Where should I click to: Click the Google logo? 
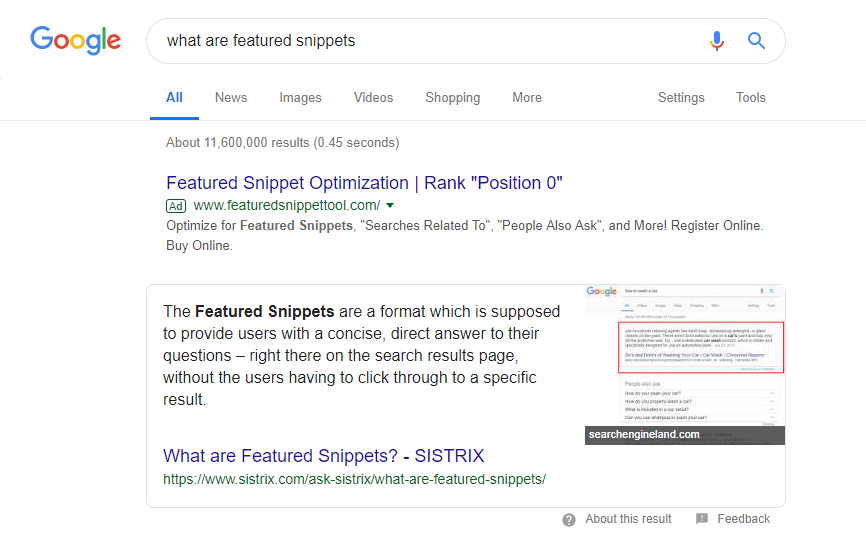(75, 40)
